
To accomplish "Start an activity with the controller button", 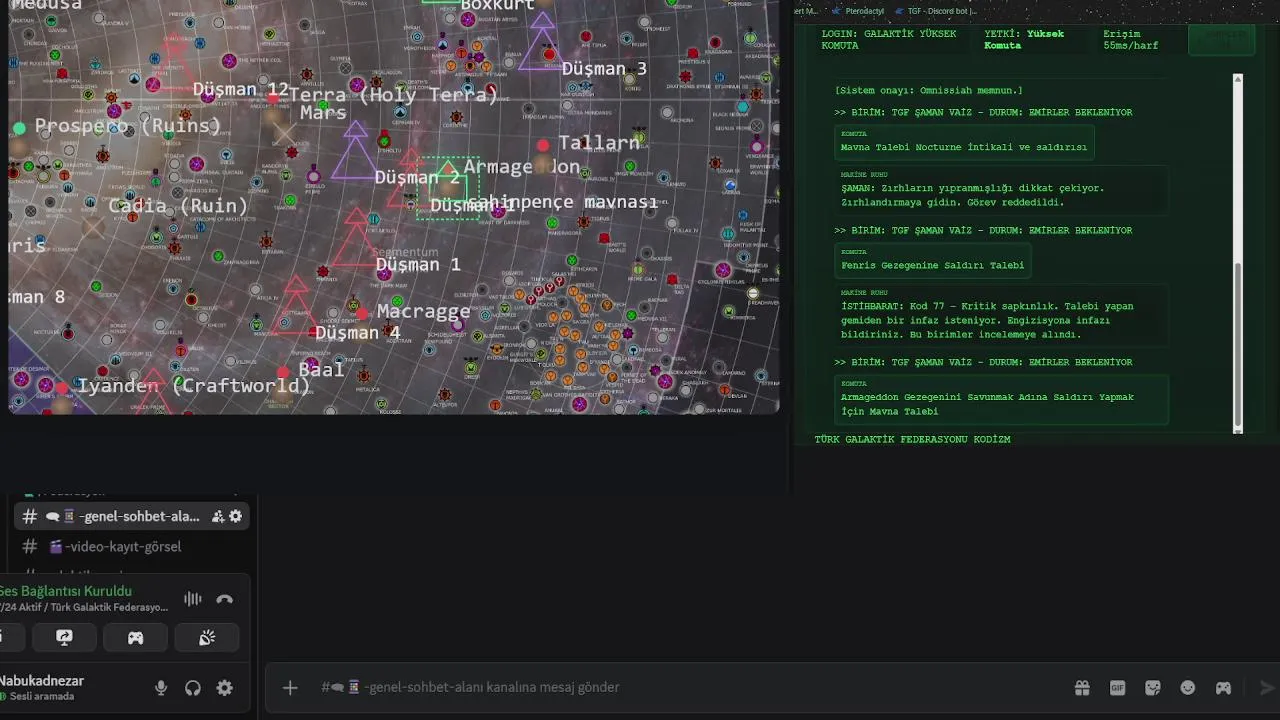I will point(135,637).
